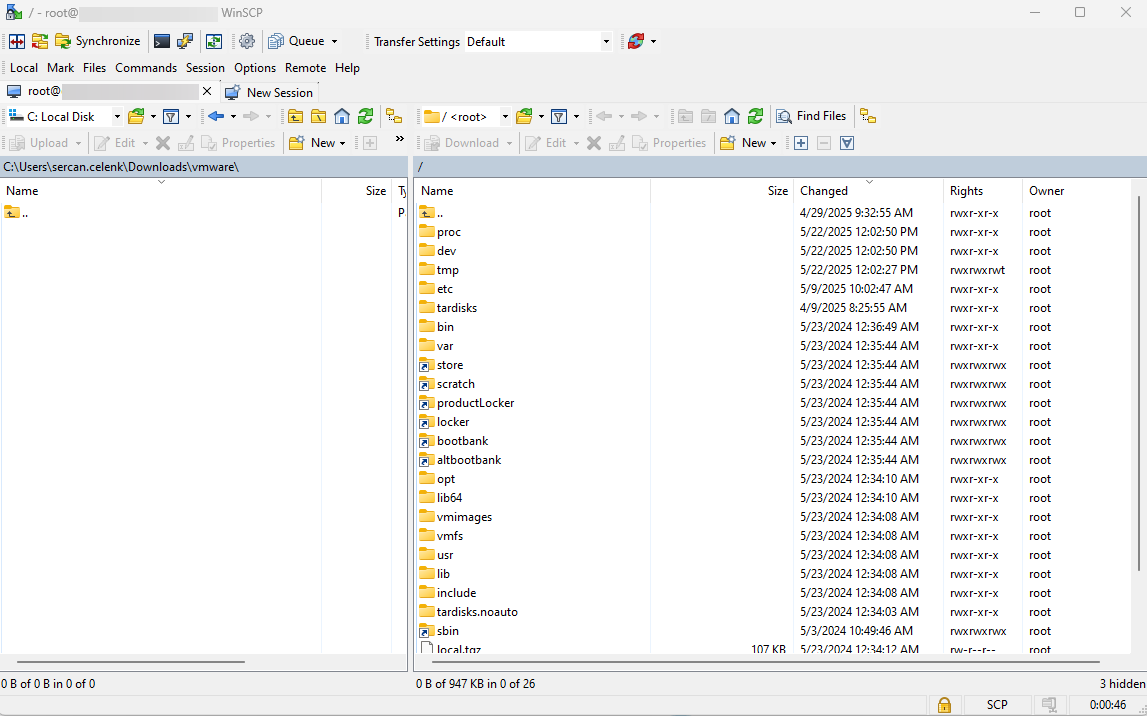
Task: Click the Preferences gear icon
Action: click(247, 41)
